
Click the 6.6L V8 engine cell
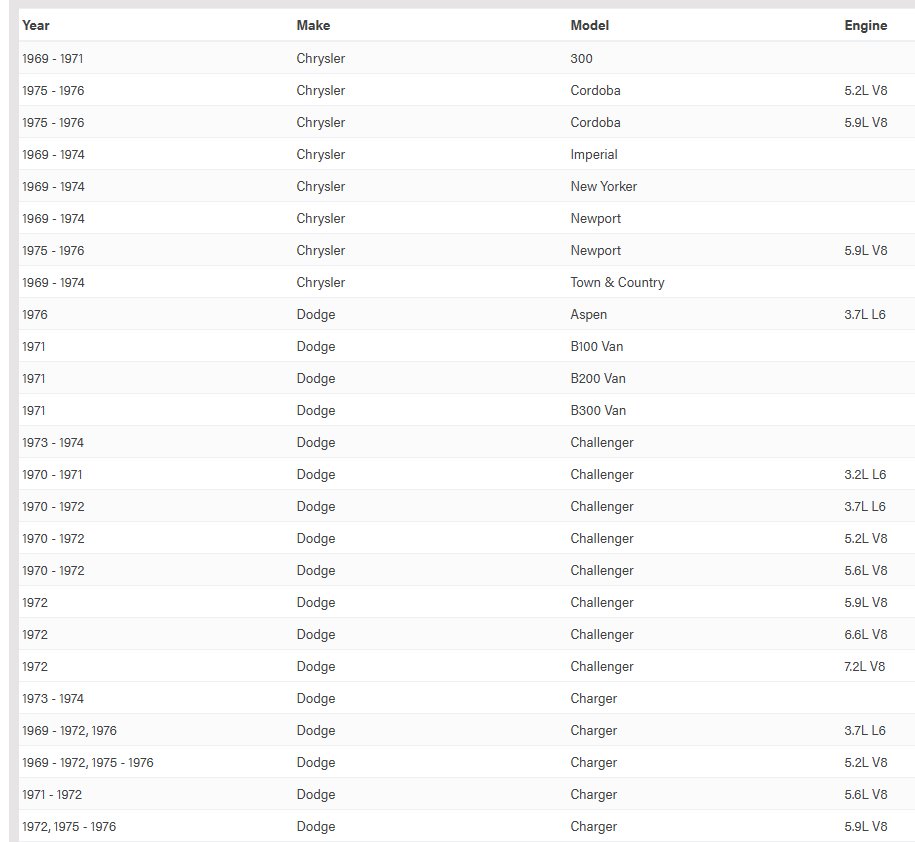pos(865,634)
